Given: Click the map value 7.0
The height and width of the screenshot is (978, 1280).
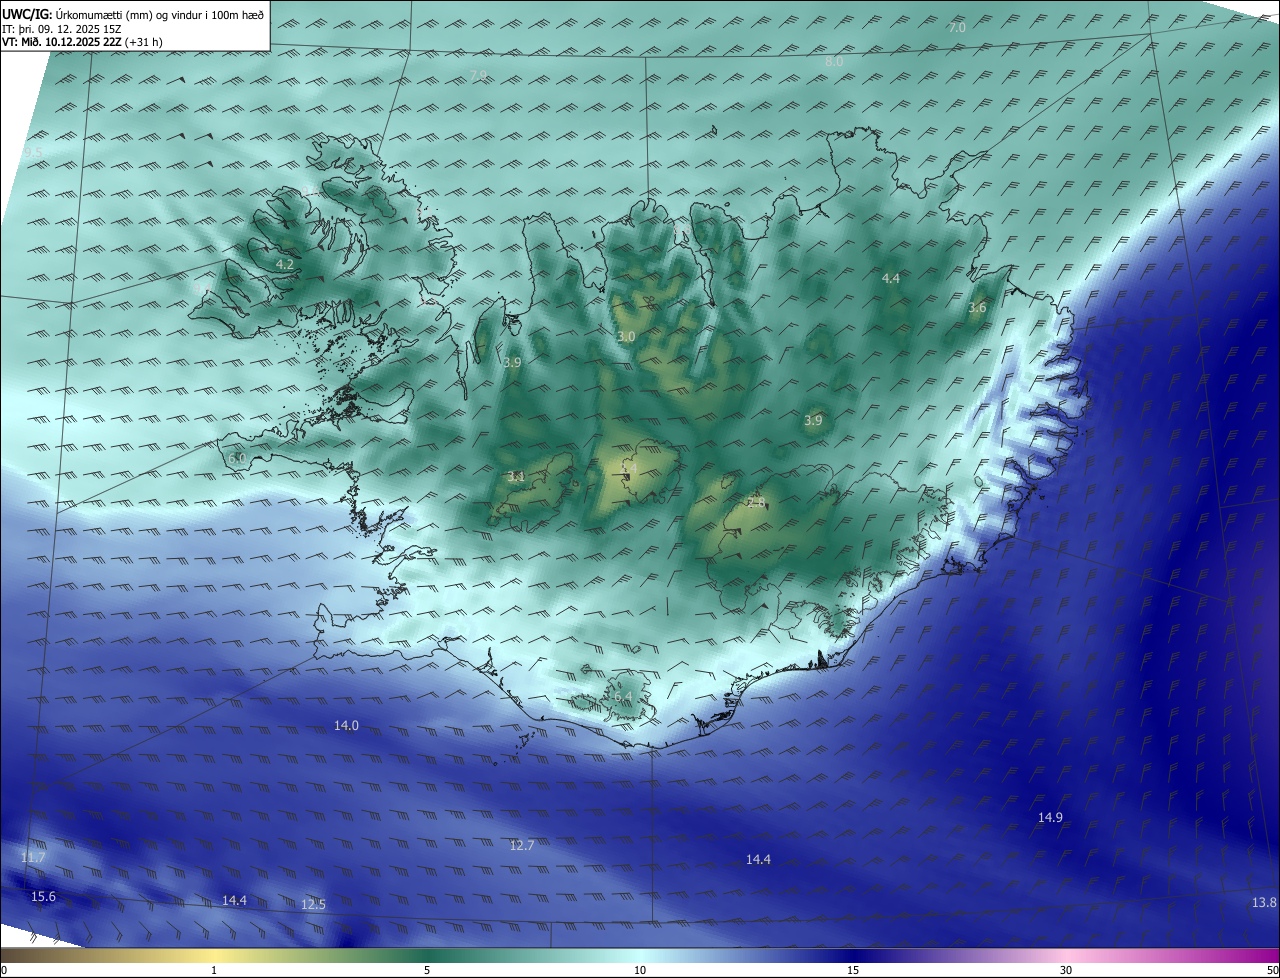Looking at the screenshot, I should (x=957, y=28).
